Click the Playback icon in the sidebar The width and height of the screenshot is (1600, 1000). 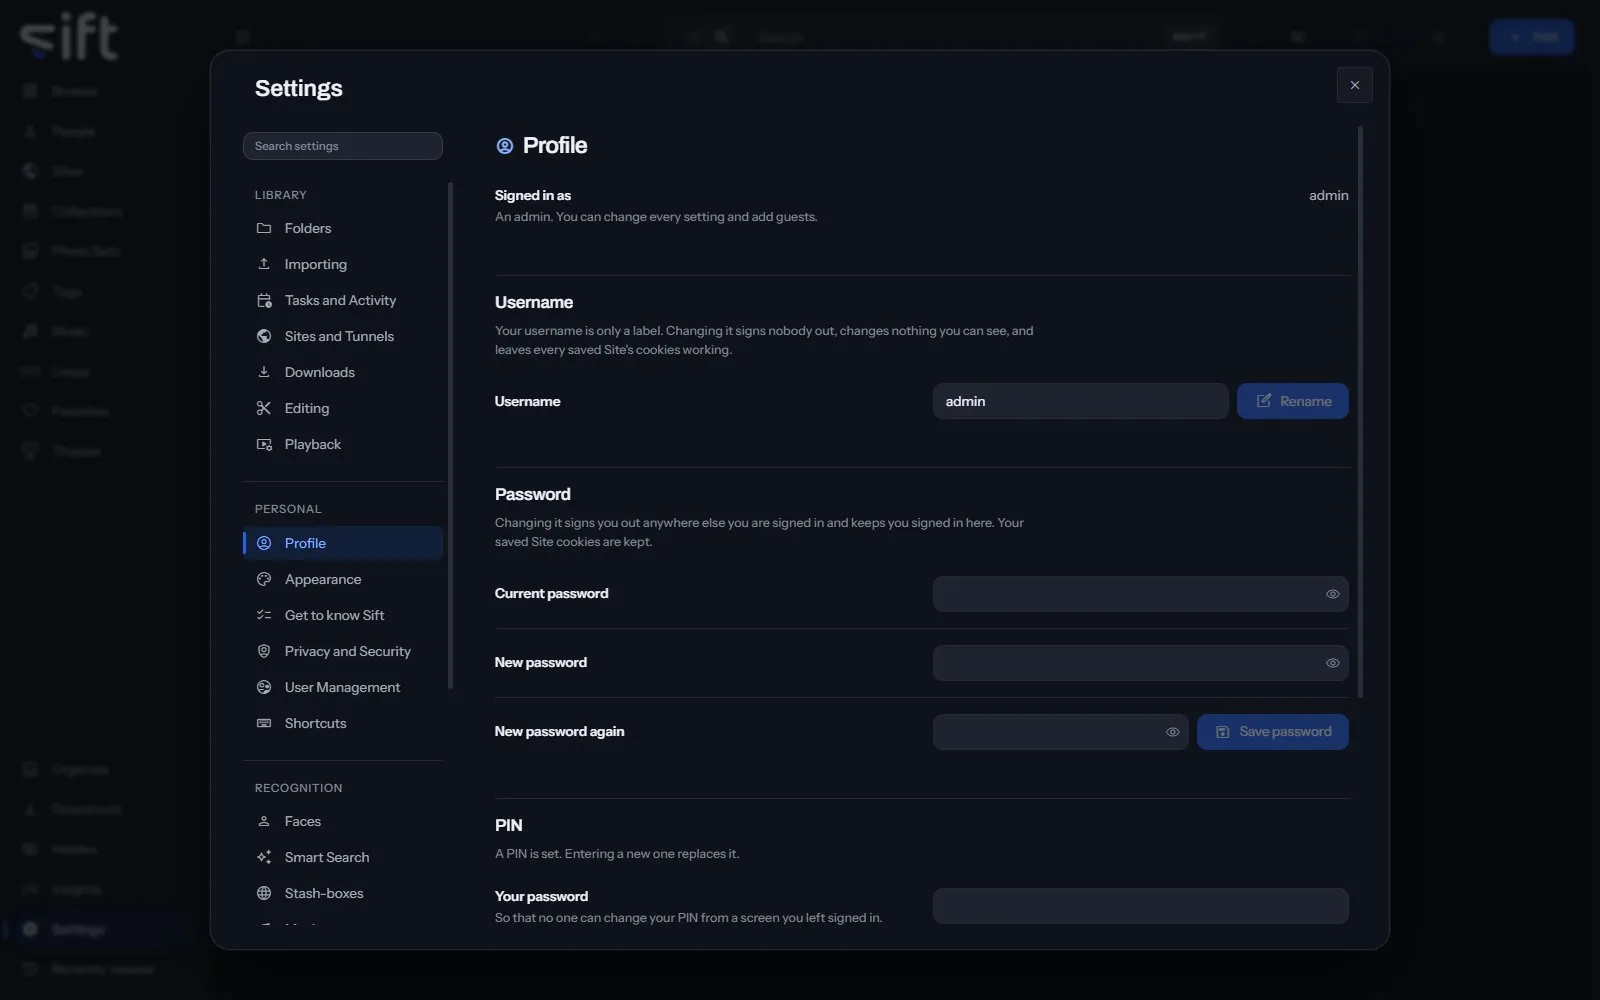[x=264, y=444]
